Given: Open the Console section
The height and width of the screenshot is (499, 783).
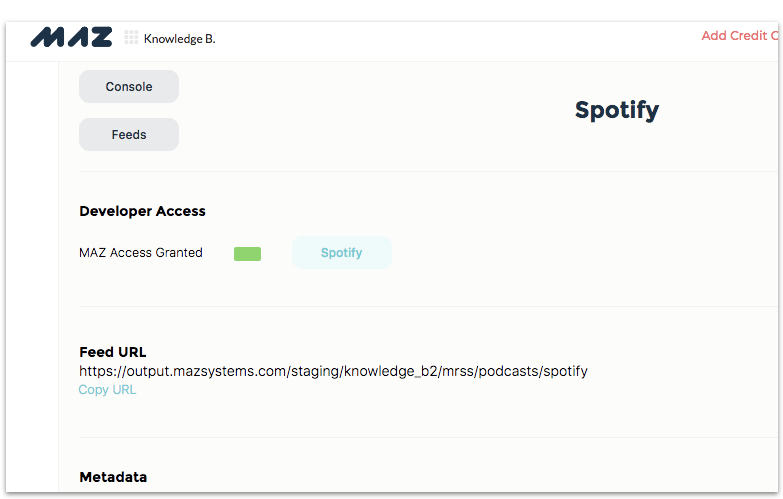Looking at the screenshot, I should (x=129, y=86).
